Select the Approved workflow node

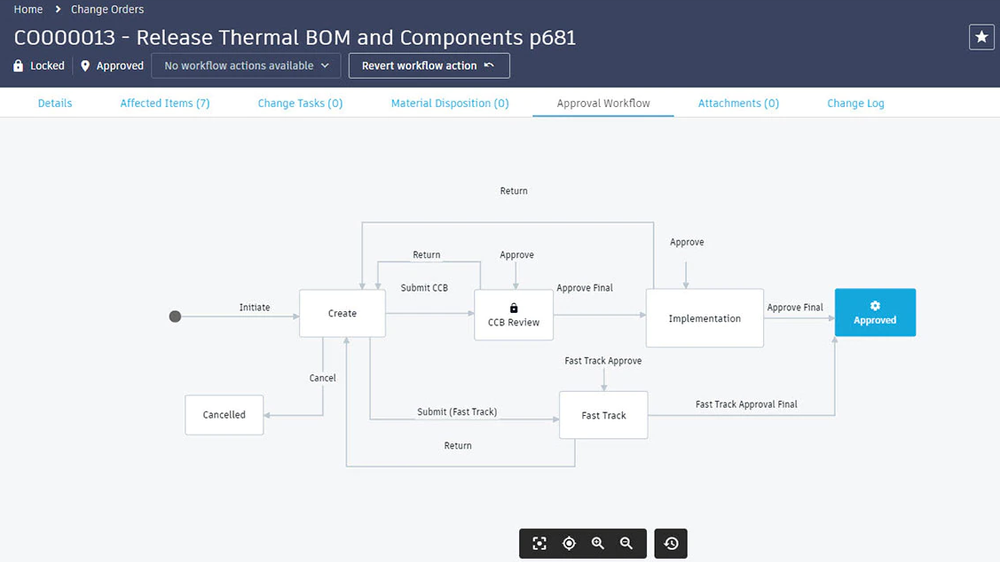tap(875, 313)
